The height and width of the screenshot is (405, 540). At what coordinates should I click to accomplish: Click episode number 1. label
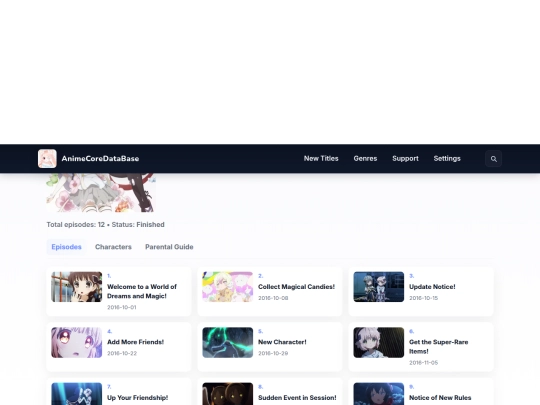[109, 276]
